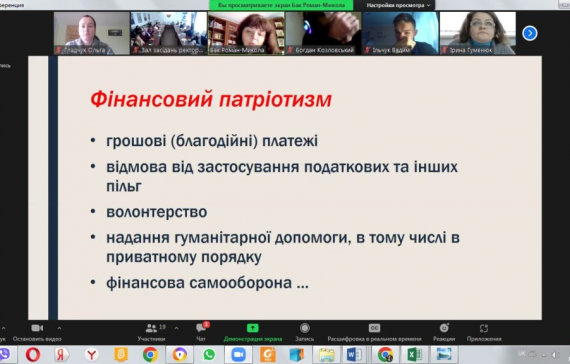Open Word from the taskbar
The image size is (570, 364).
coord(354,355)
